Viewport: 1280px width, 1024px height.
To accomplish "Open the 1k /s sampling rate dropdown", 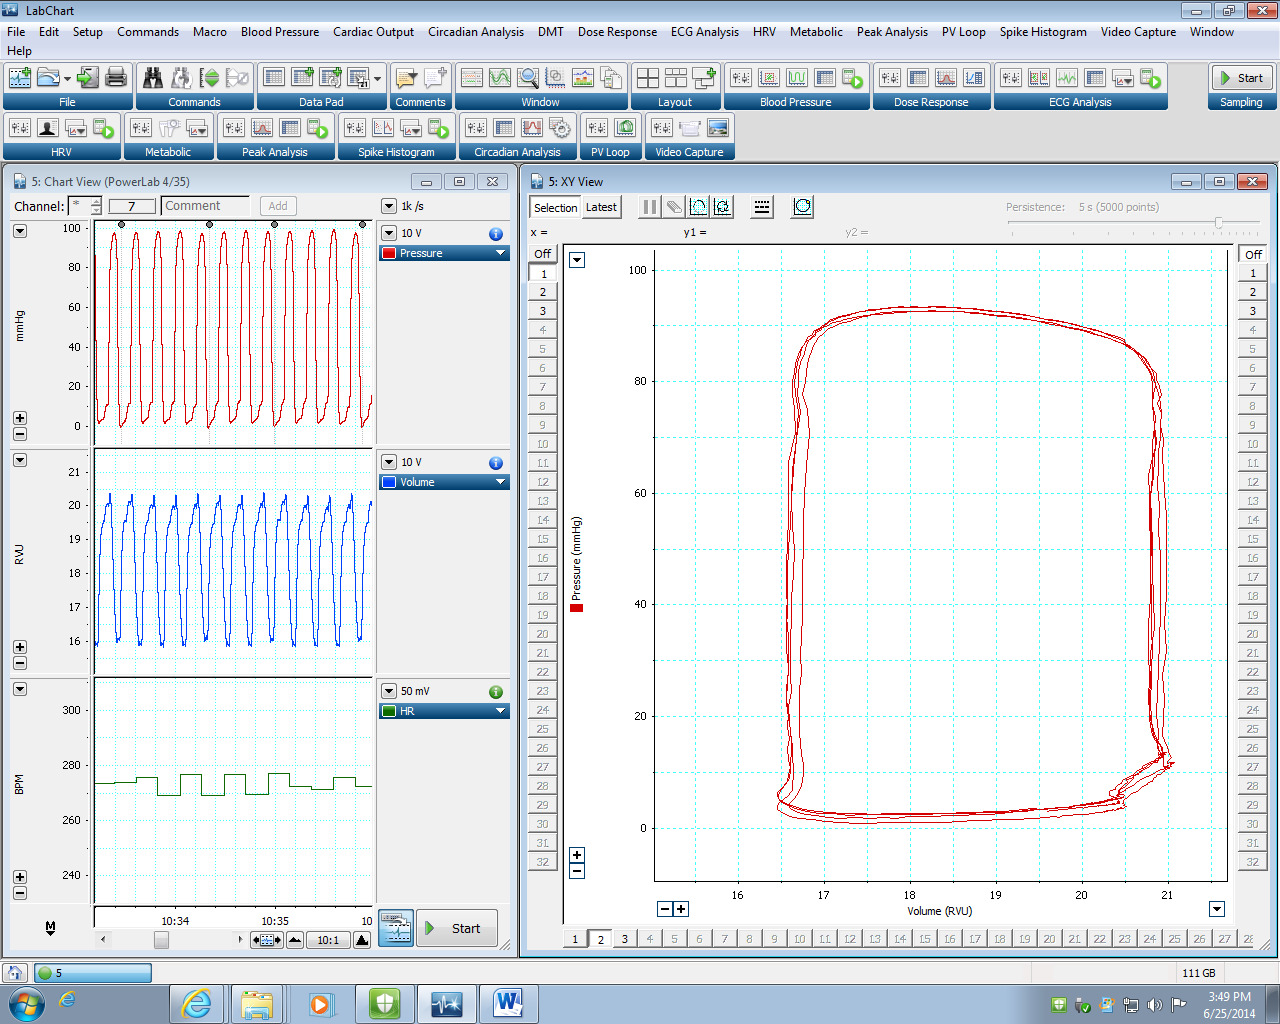I will pos(389,206).
